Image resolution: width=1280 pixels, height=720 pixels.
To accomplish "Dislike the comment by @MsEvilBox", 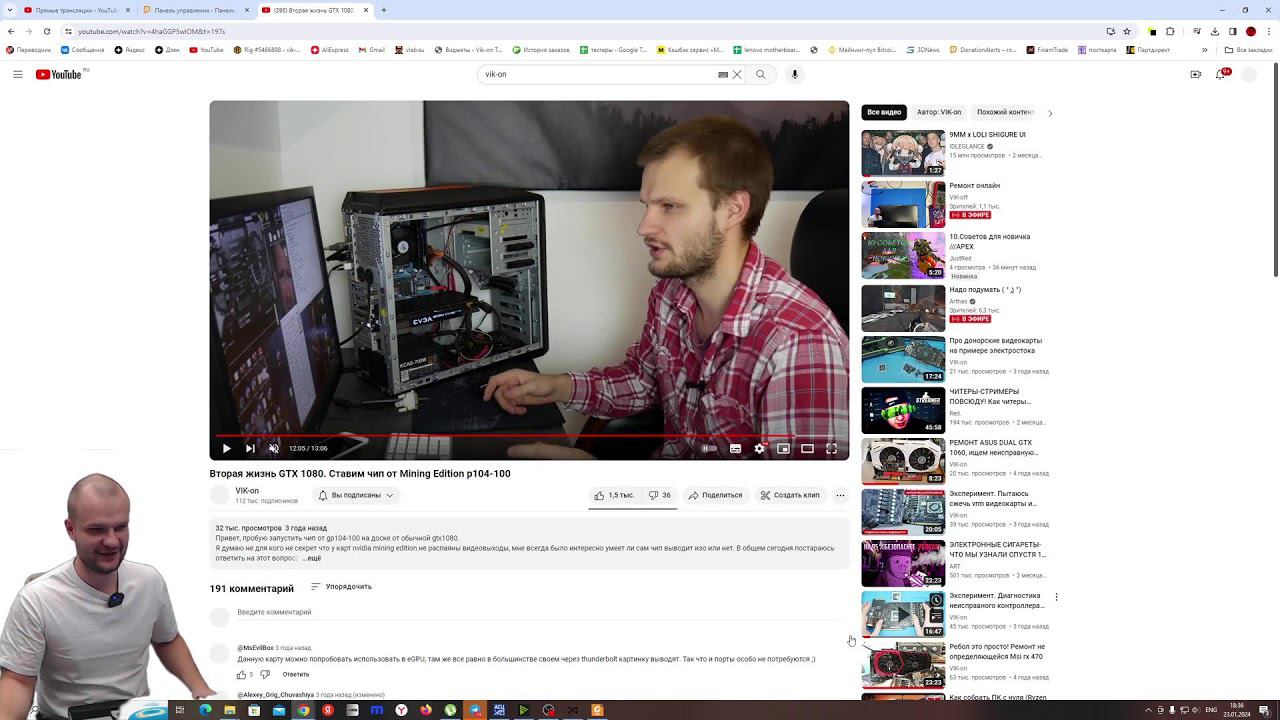I will pos(264,675).
